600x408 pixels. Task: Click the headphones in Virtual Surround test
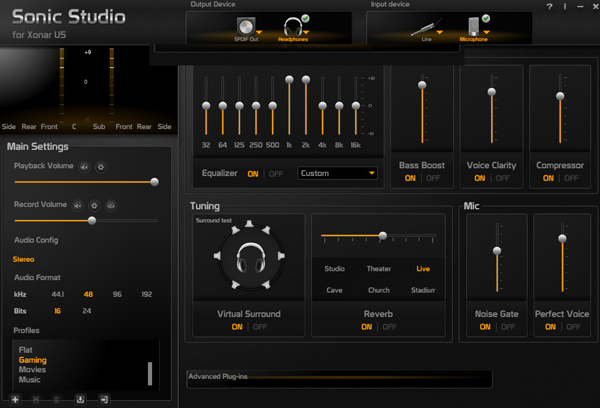[x=251, y=257]
